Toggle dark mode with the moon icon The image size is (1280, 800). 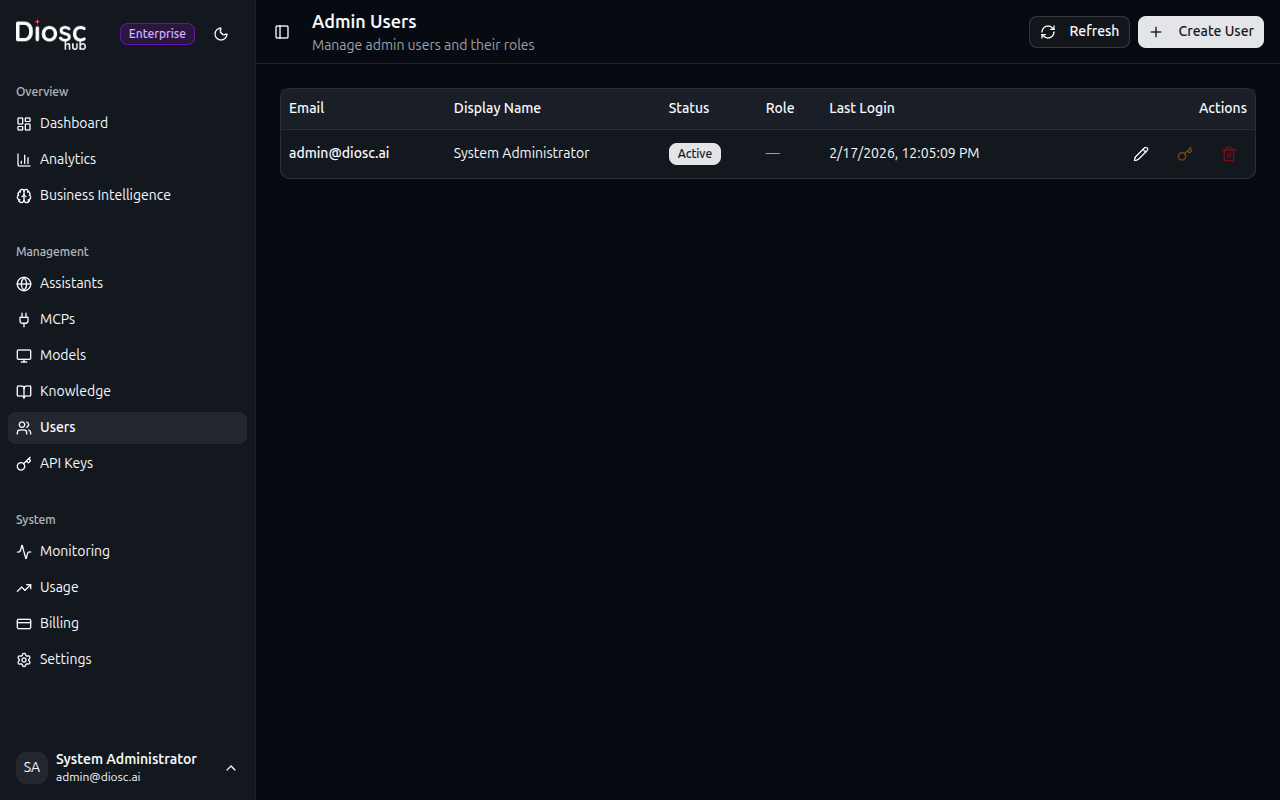point(221,33)
